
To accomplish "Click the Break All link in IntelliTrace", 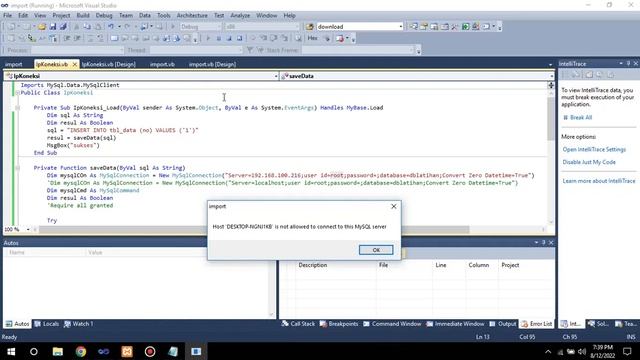I will [x=580, y=118].
